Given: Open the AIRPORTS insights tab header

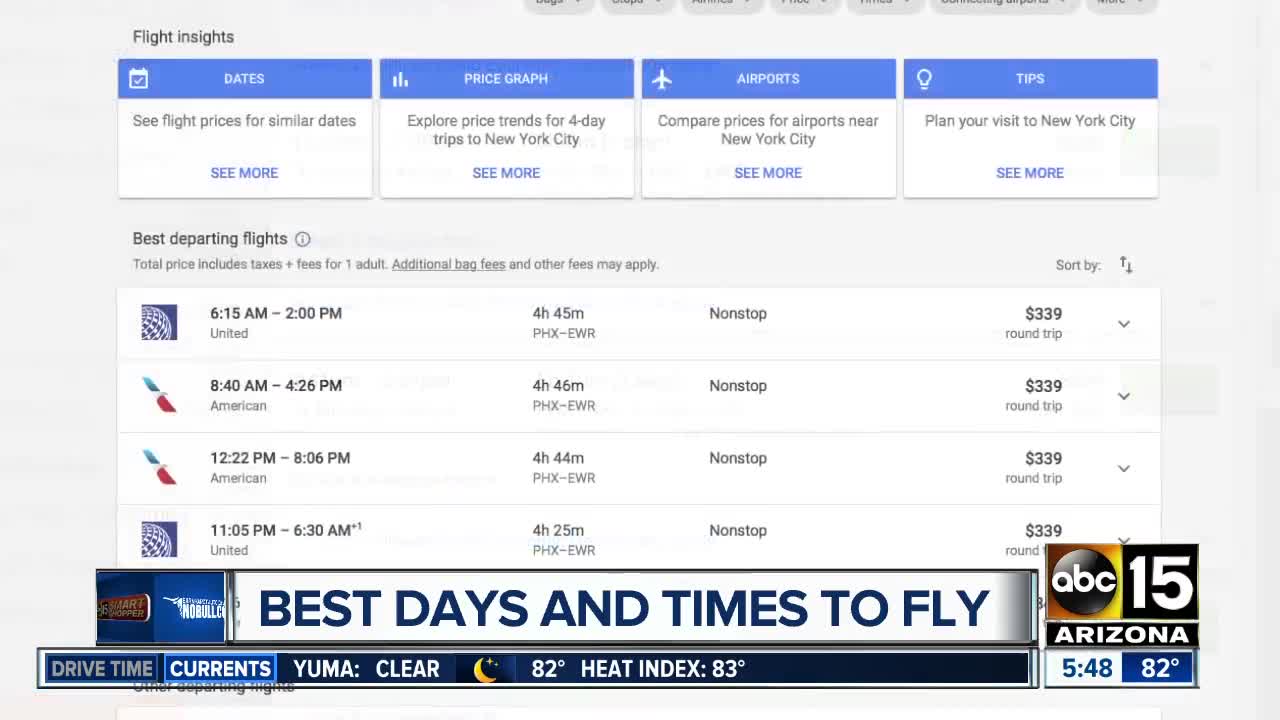Looking at the screenshot, I should [x=769, y=78].
